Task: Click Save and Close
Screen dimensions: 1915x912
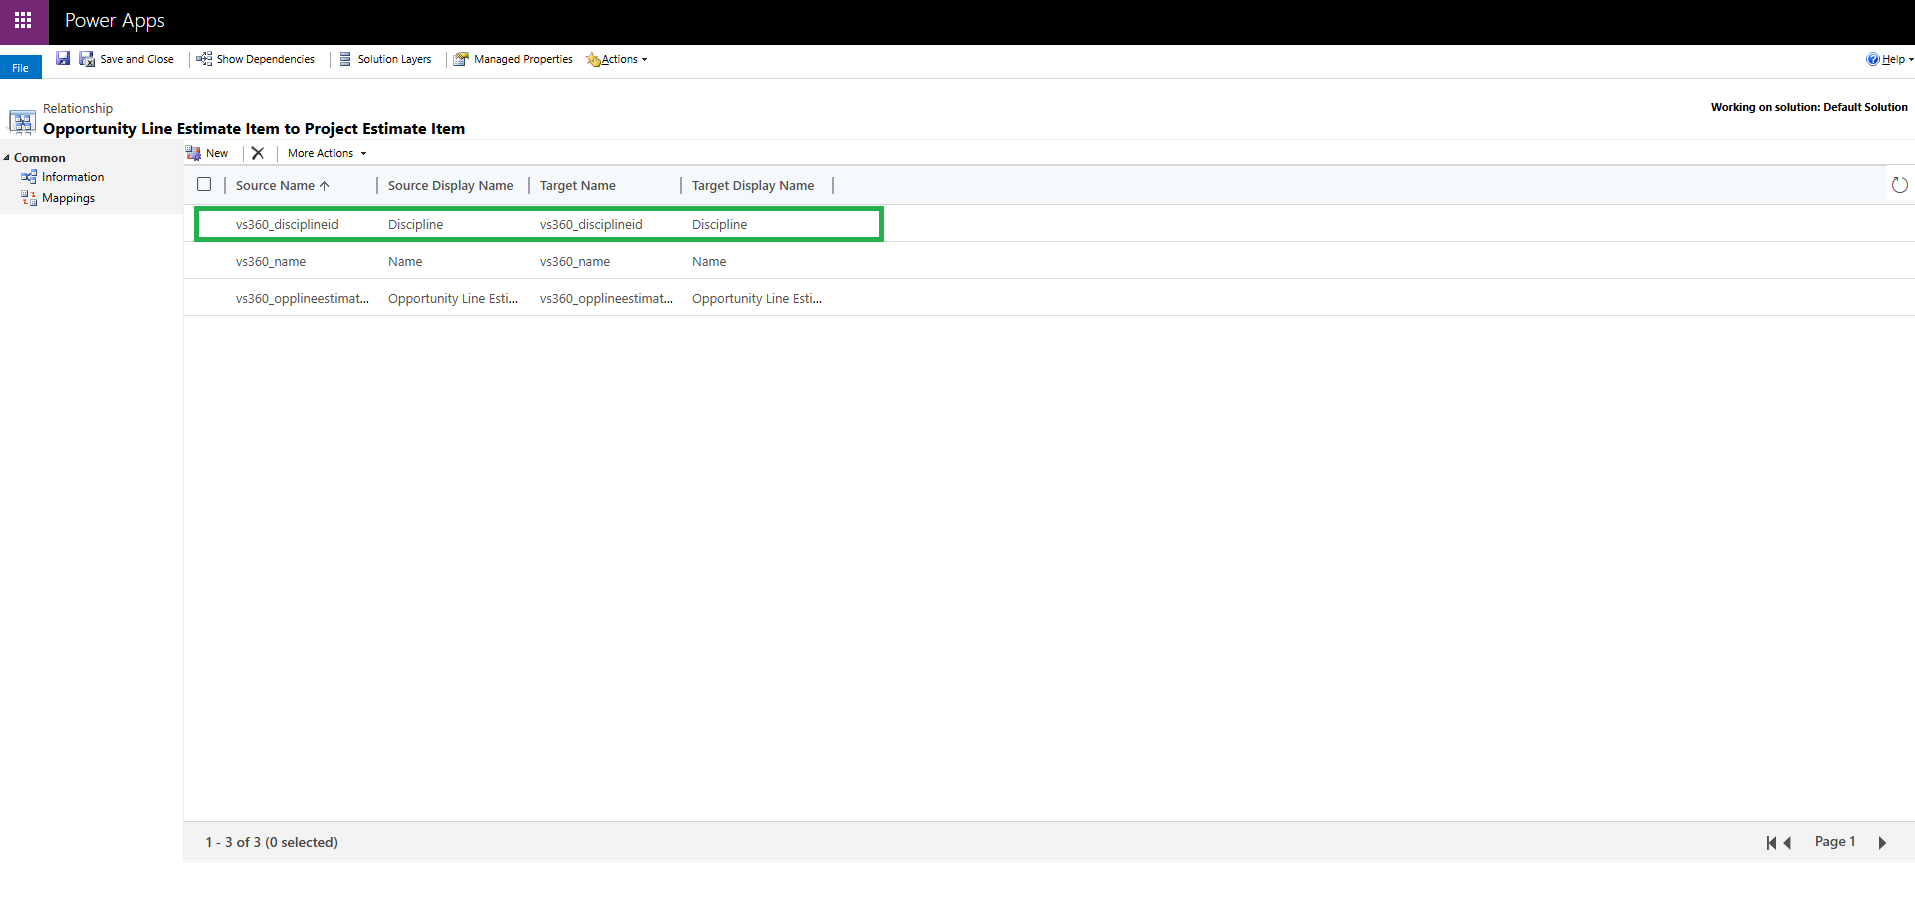Action: coord(127,59)
